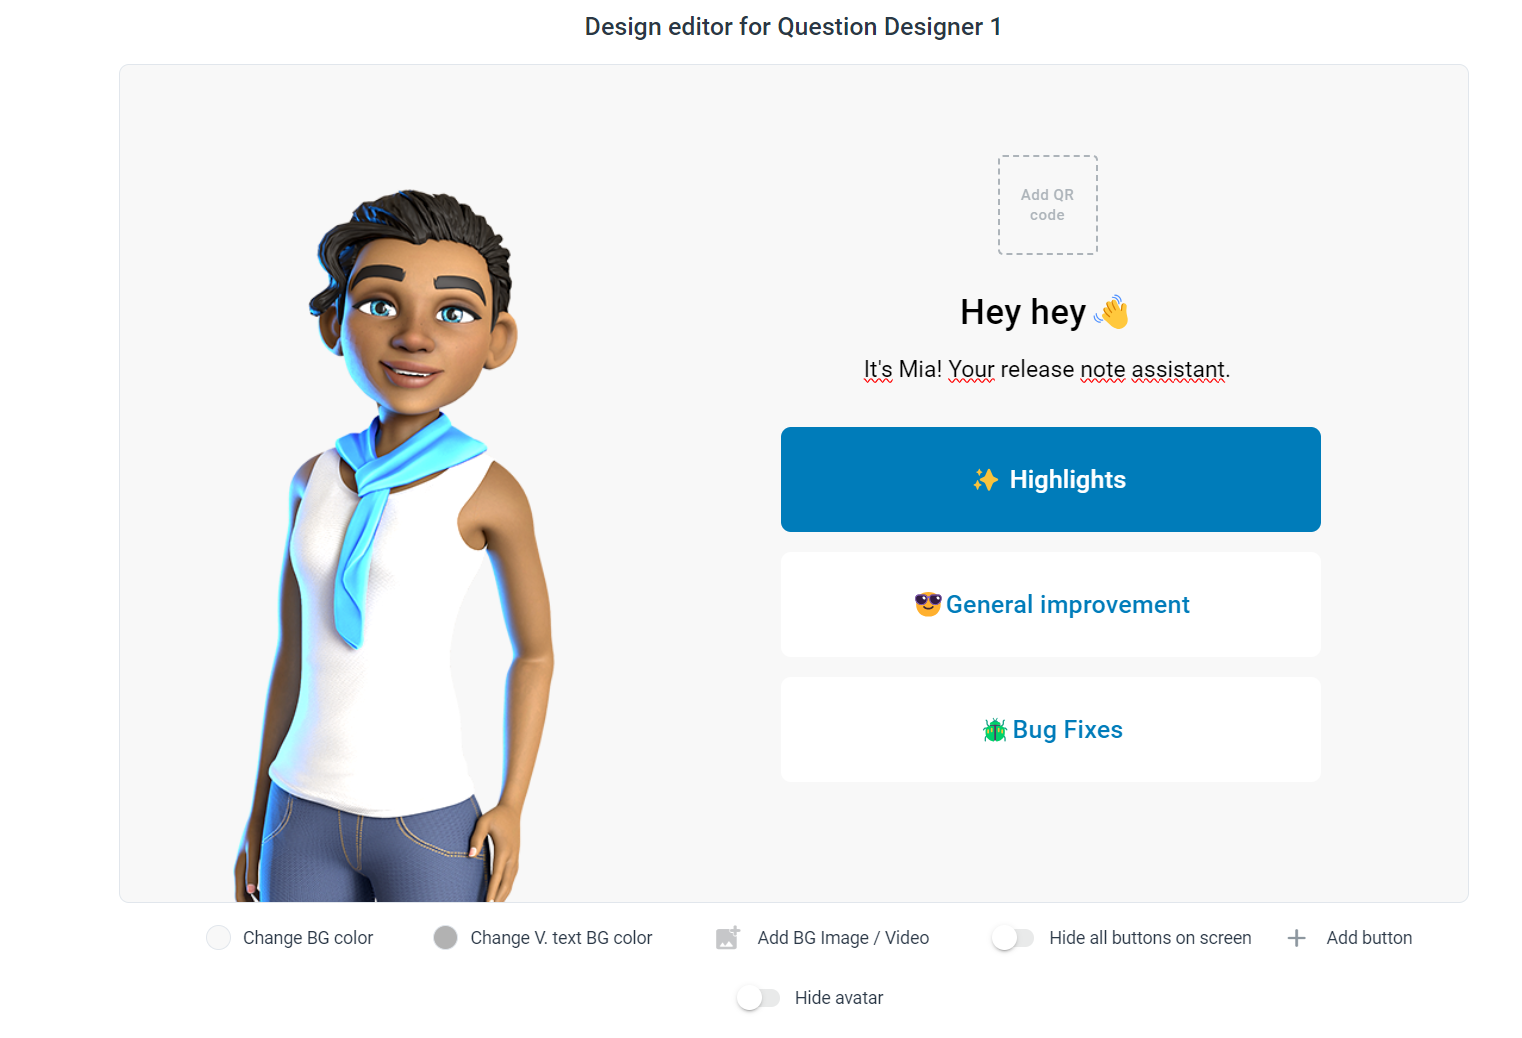Select the General improvement button
Screen dimensions: 1522x1038
point(1051,605)
